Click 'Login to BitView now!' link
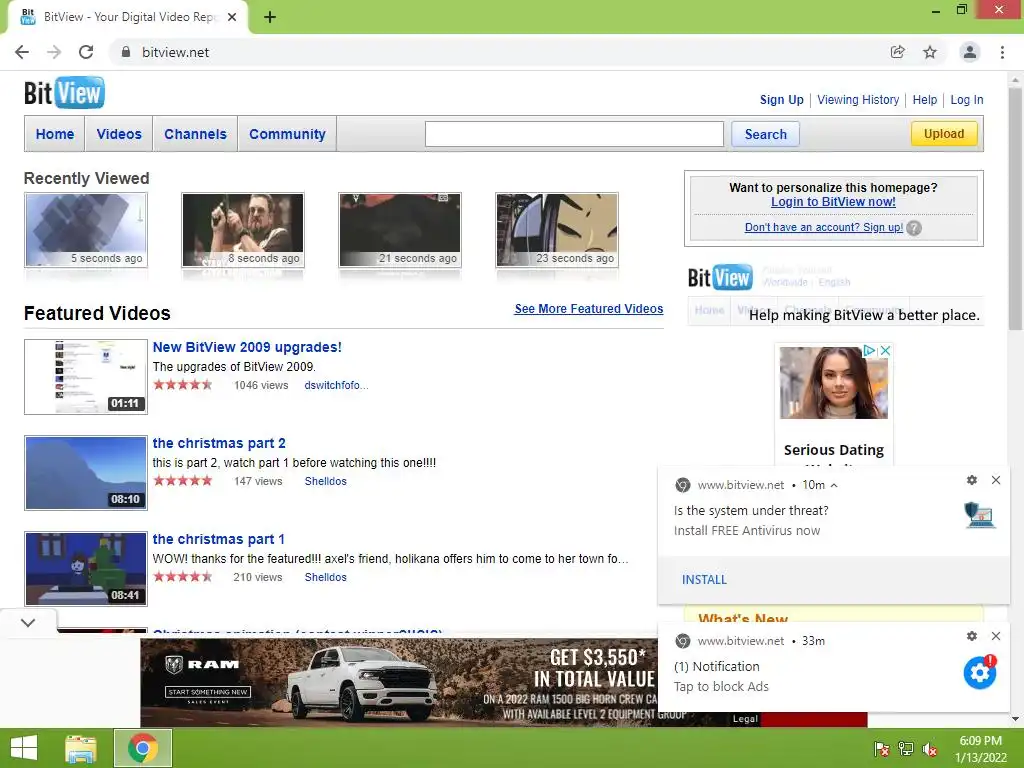The height and width of the screenshot is (768, 1024). (x=833, y=202)
